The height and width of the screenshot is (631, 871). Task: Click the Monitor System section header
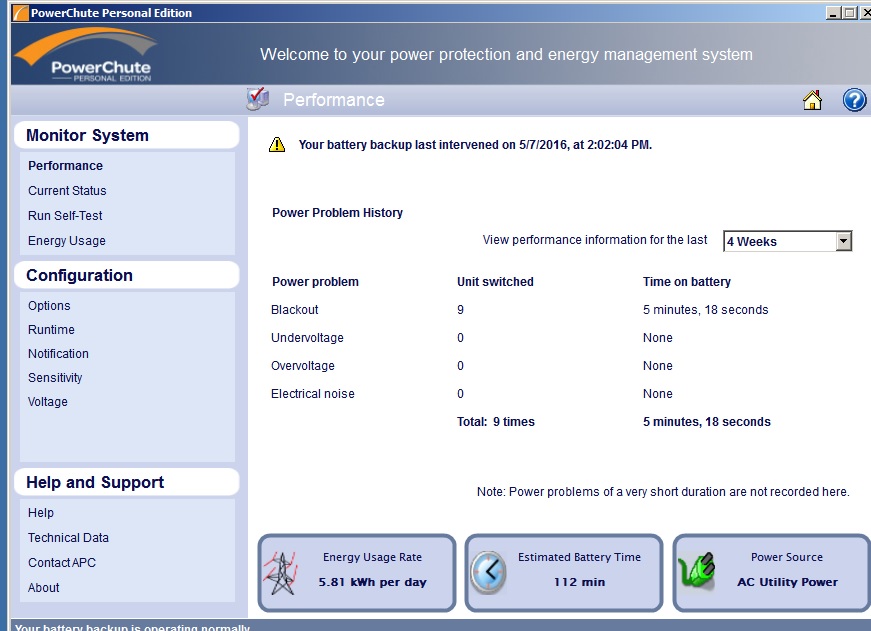point(127,135)
